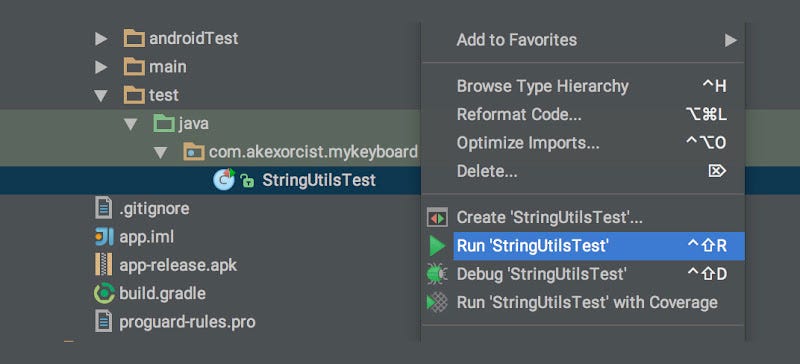The image size is (800, 364).
Task: Collapse the com.akexorcist.mykeyboard package arrow
Action: 161,152
